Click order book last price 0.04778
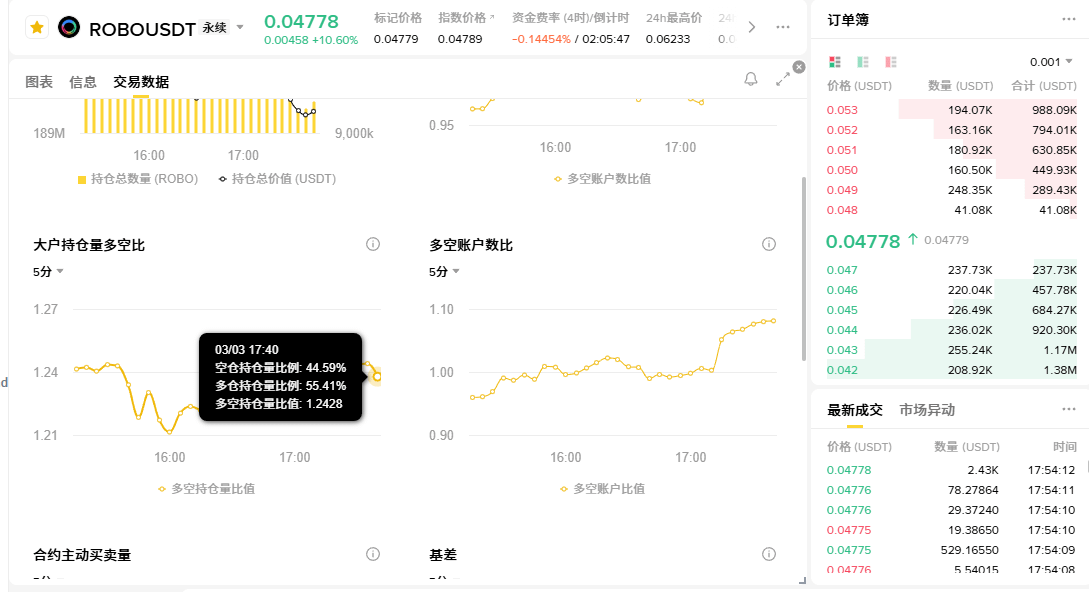Viewport: 1089px width, 592px height. 863,241
